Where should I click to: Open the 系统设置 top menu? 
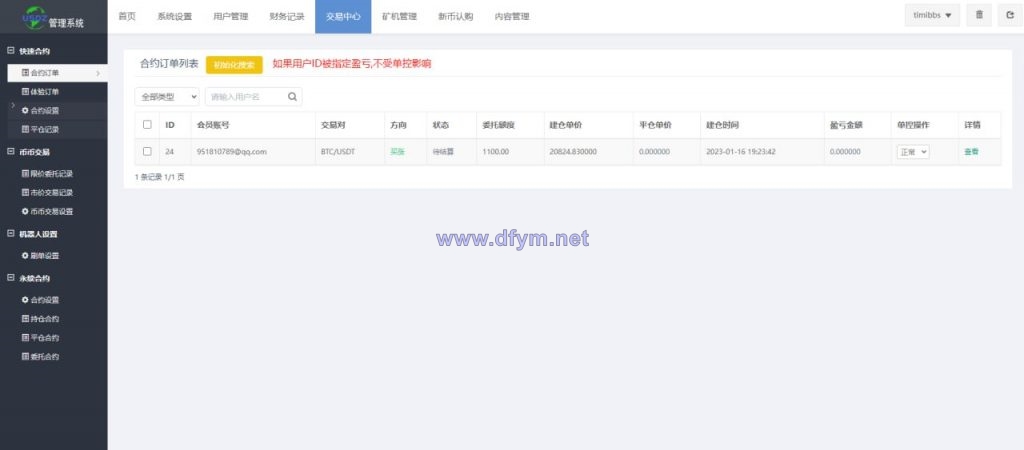click(174, 17)
